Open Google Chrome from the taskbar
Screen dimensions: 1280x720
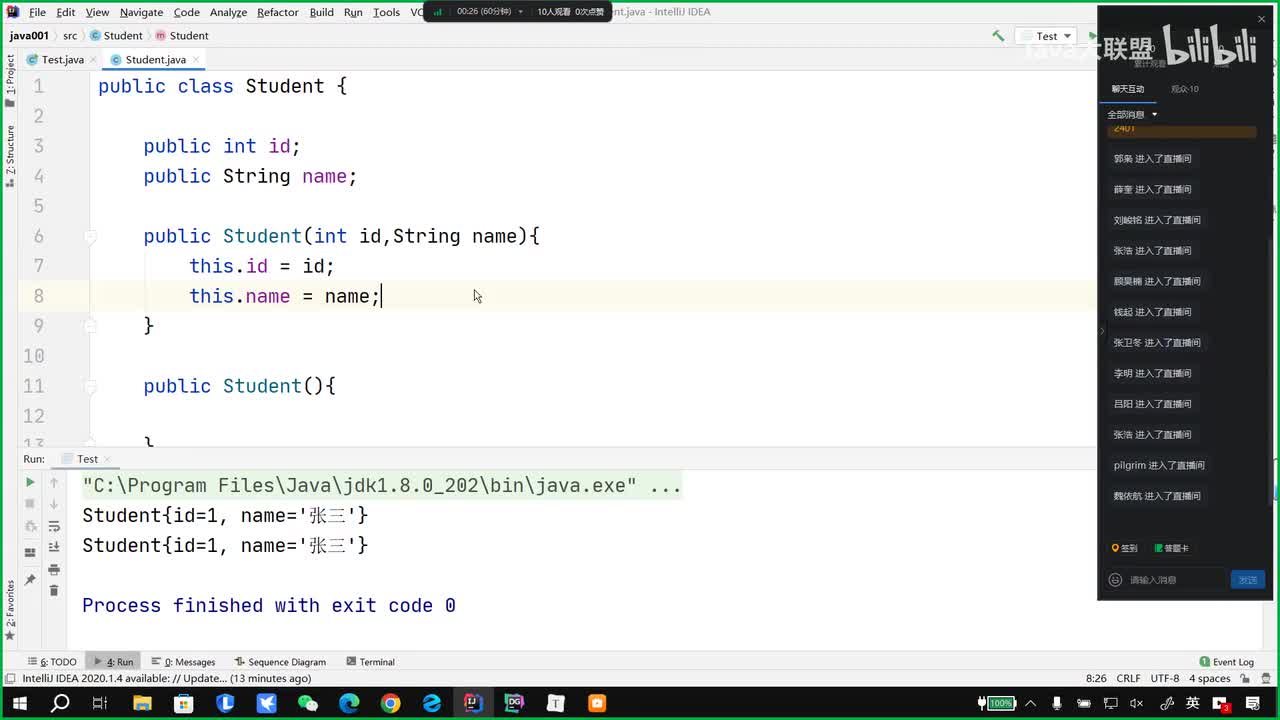[x=390, y=703]
